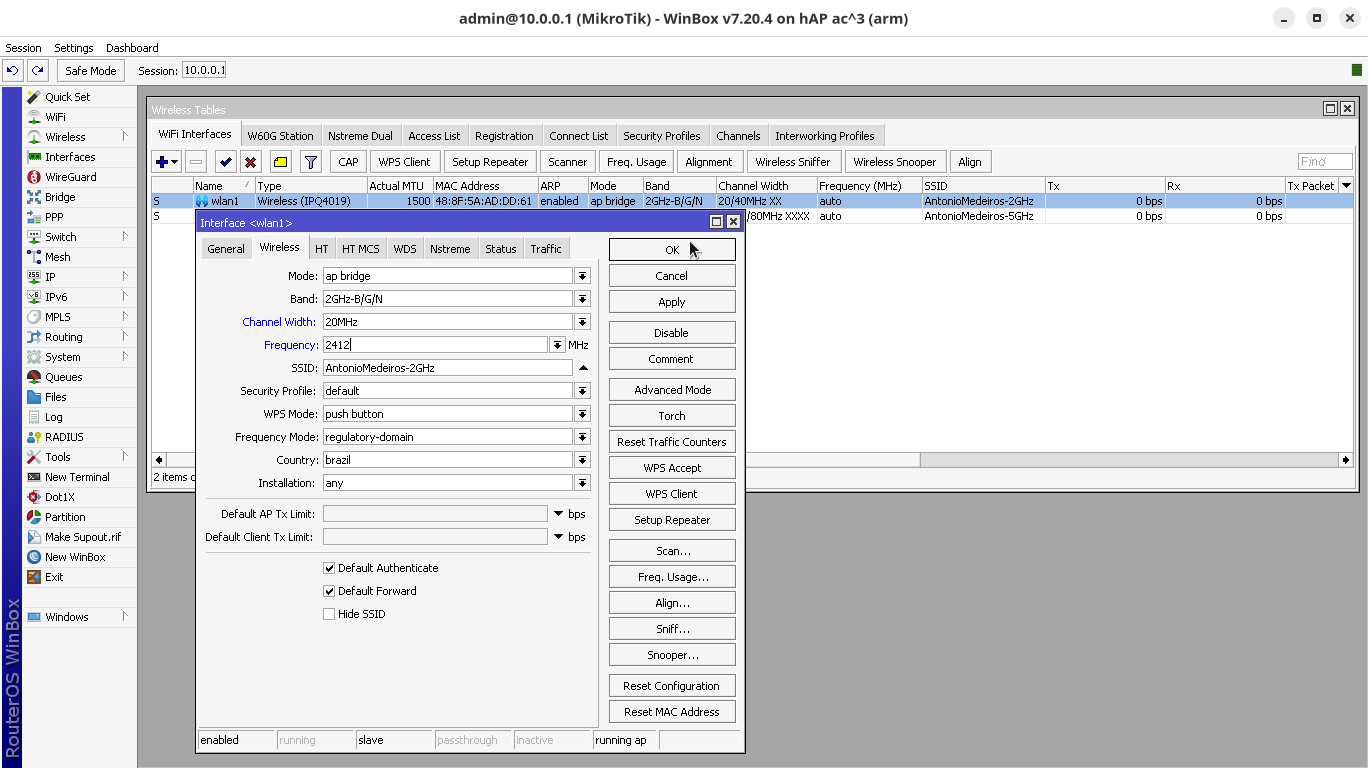Open the Country dropdown arrow
The width and height of the screenshot is (1368, 768).
[582, 460]
